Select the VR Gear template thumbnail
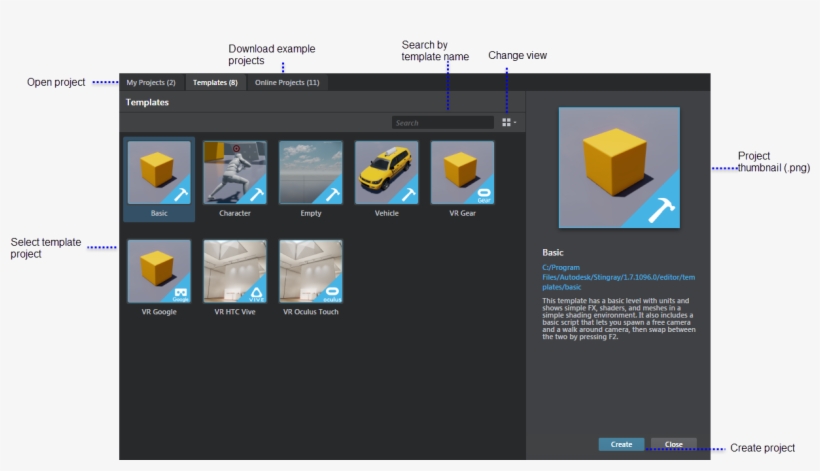The image size is (820, 471). [462, 172]
